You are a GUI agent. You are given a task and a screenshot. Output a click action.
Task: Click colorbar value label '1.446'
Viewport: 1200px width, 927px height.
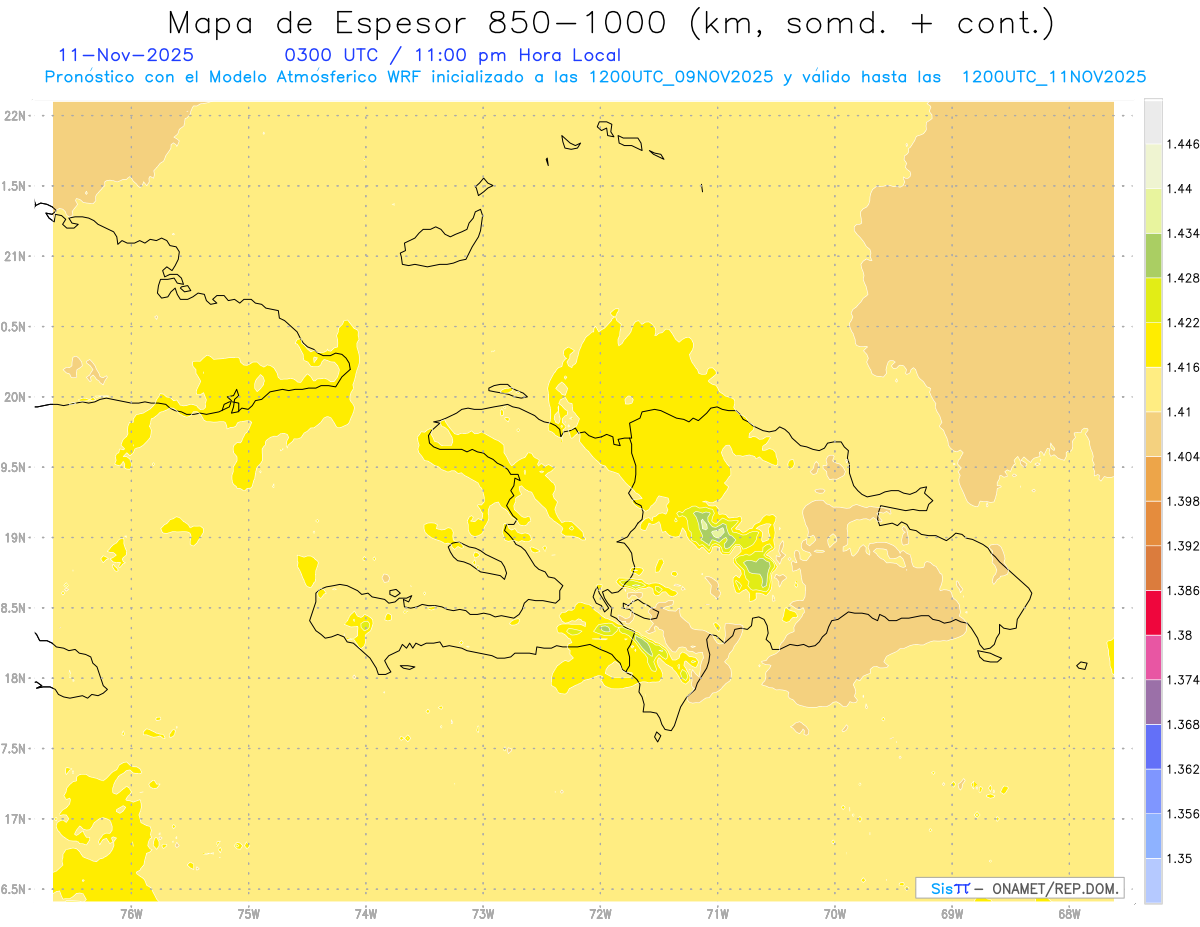point(1185,144)
